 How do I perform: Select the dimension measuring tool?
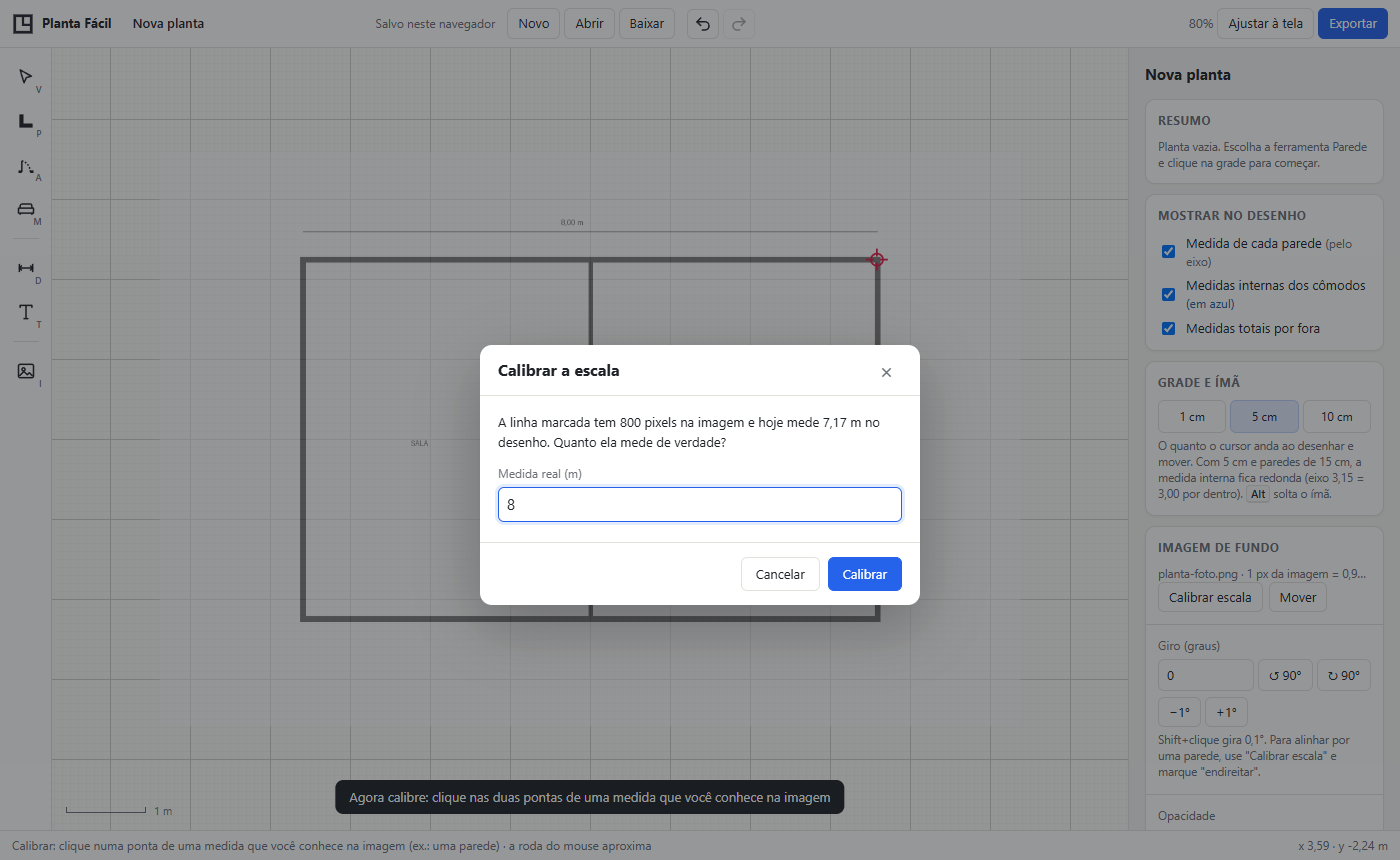click(x=26, y=268)
